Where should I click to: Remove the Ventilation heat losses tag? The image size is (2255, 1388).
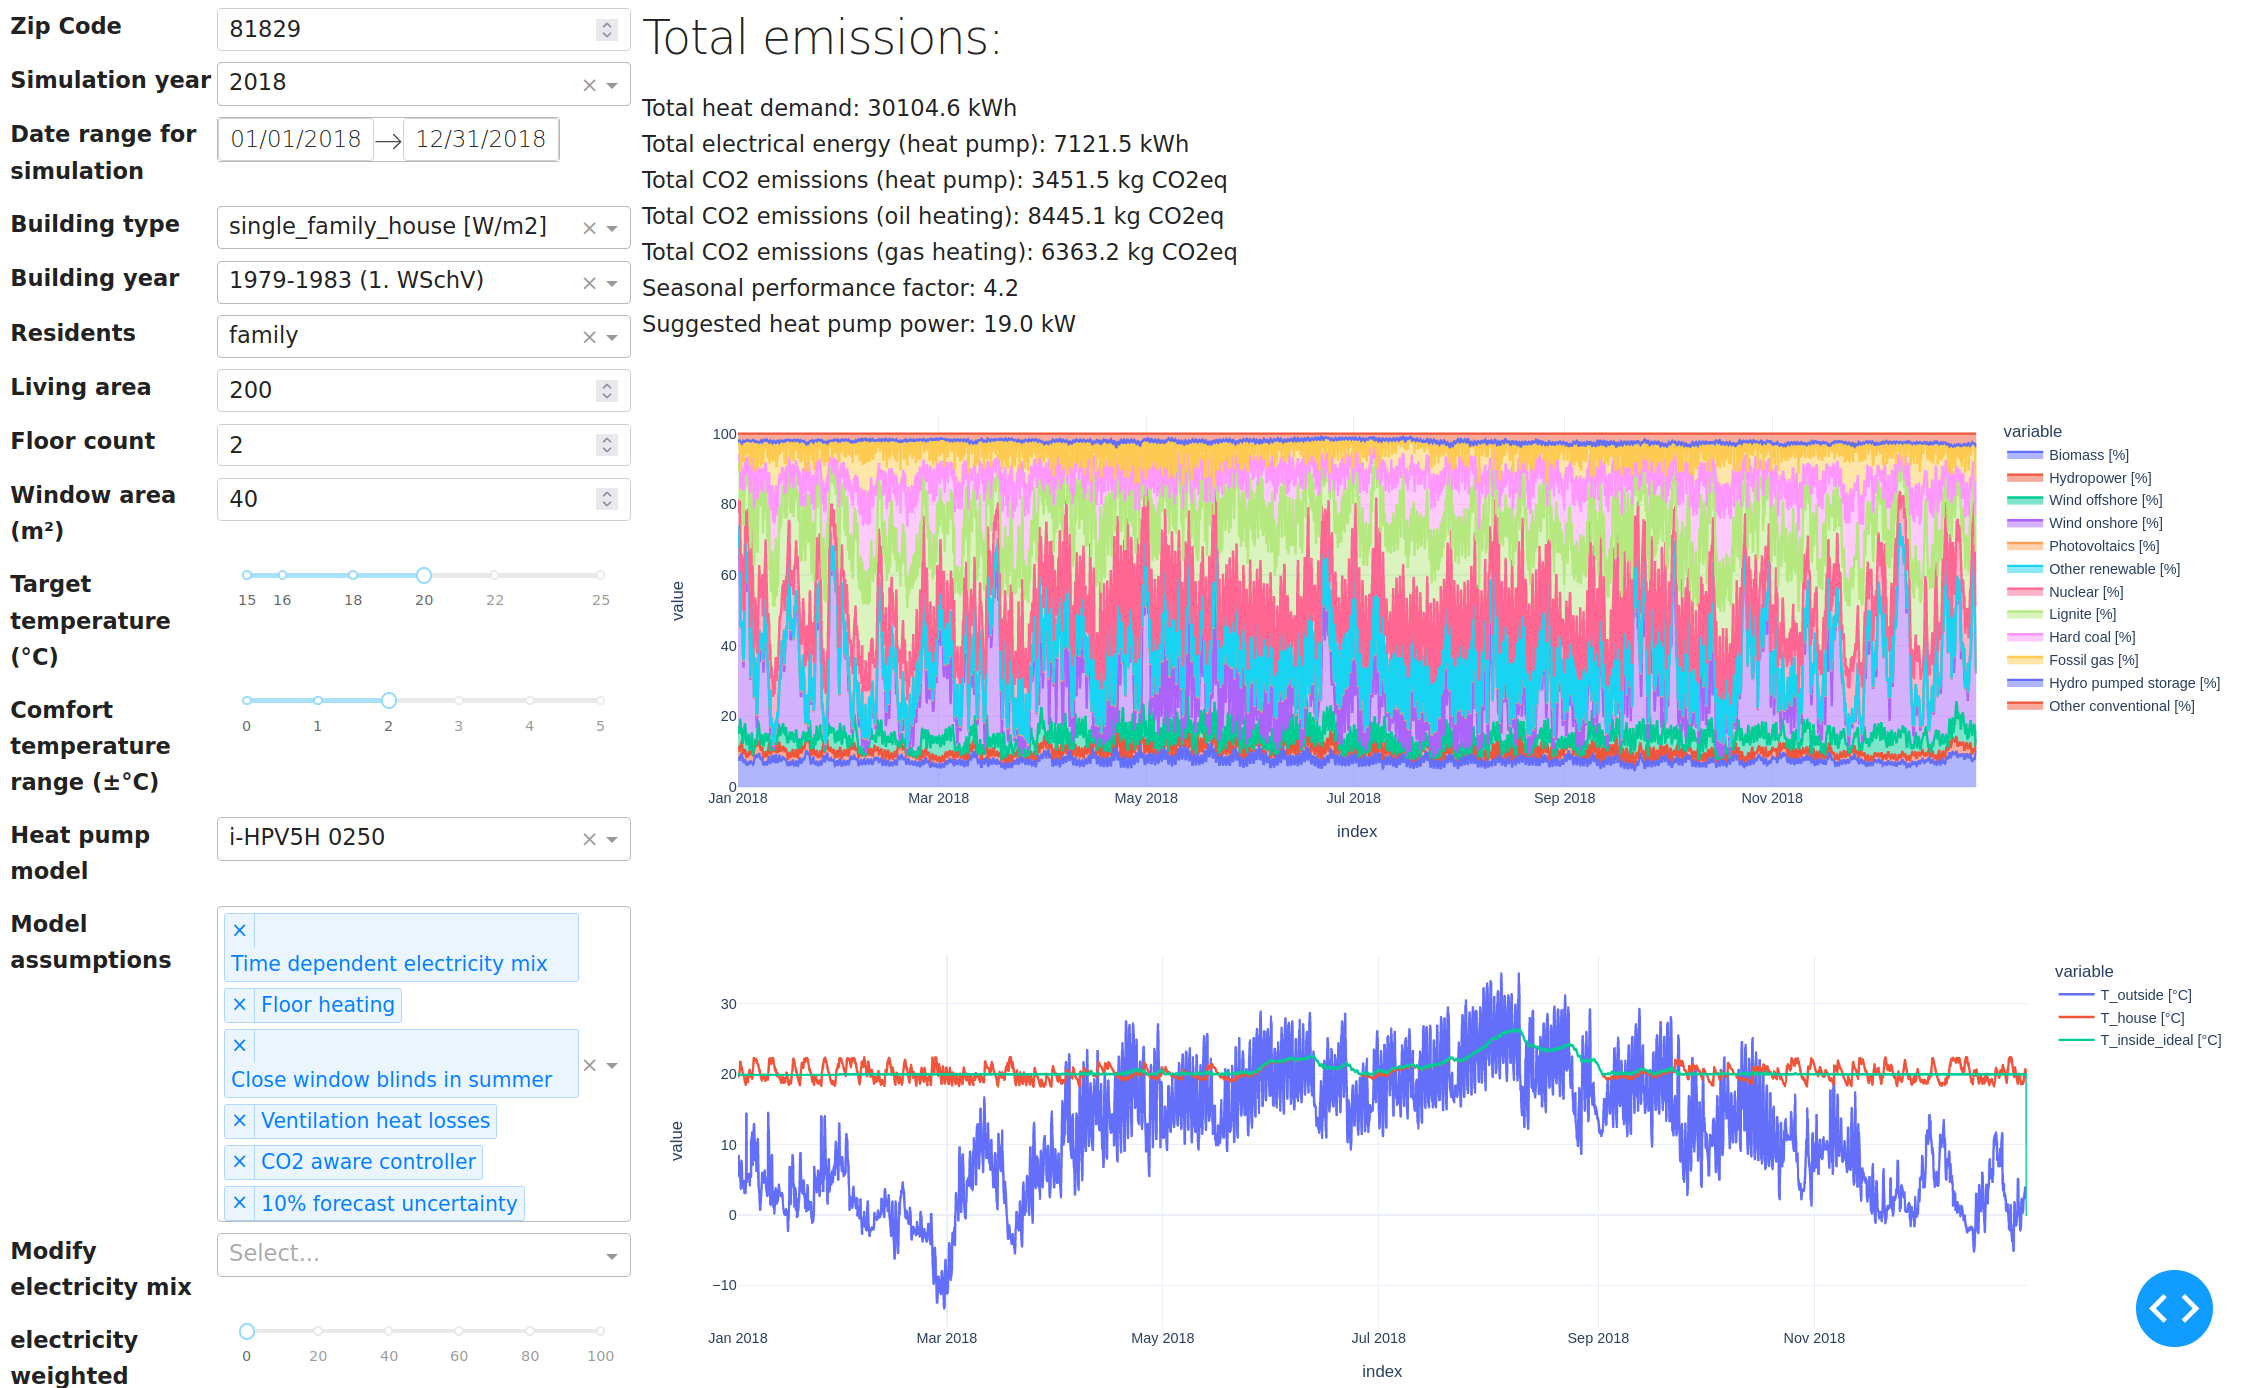pos(240,1121)
